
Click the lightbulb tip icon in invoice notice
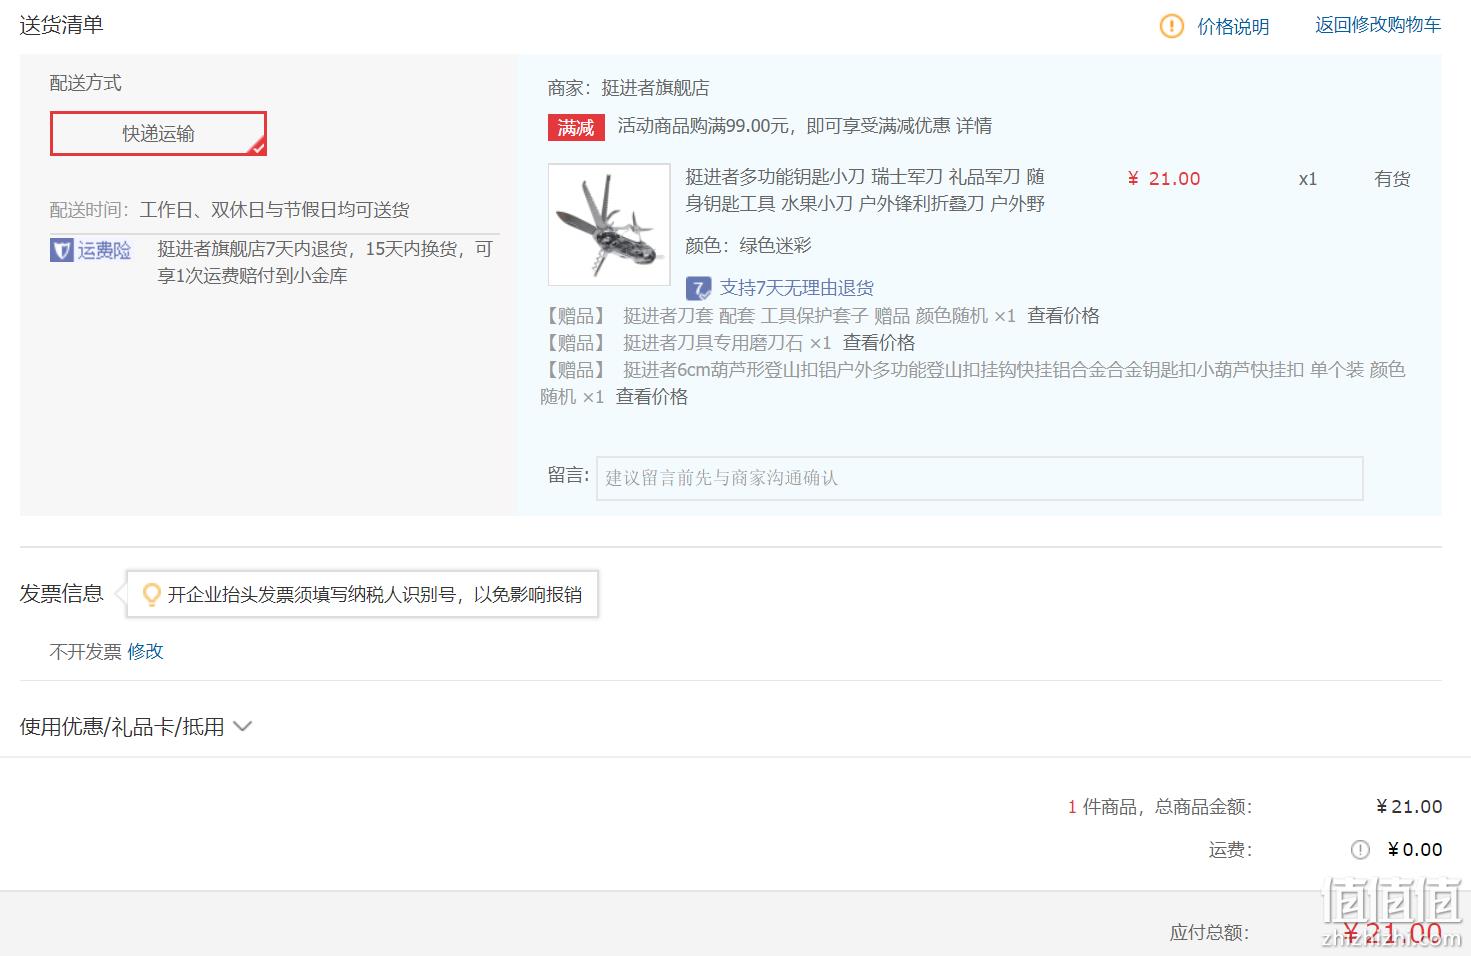click(x=152, y=595)
